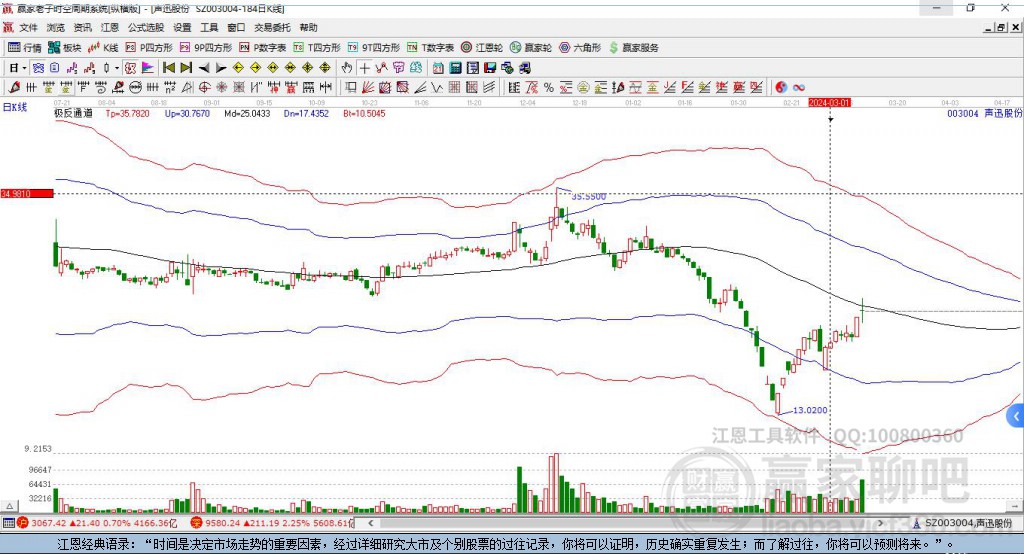Screen dimensions: 1024x554
Task: Open the 公式选股 menu
Action: pos(146,27)
